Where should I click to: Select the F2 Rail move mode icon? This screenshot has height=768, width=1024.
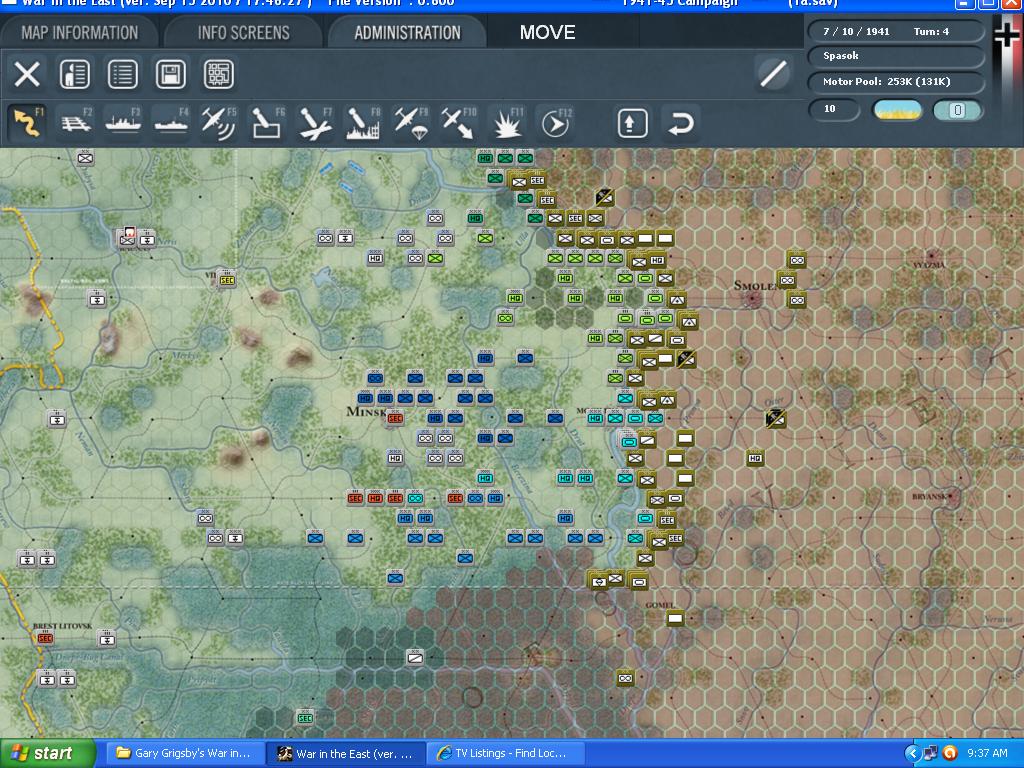(76, 123)
